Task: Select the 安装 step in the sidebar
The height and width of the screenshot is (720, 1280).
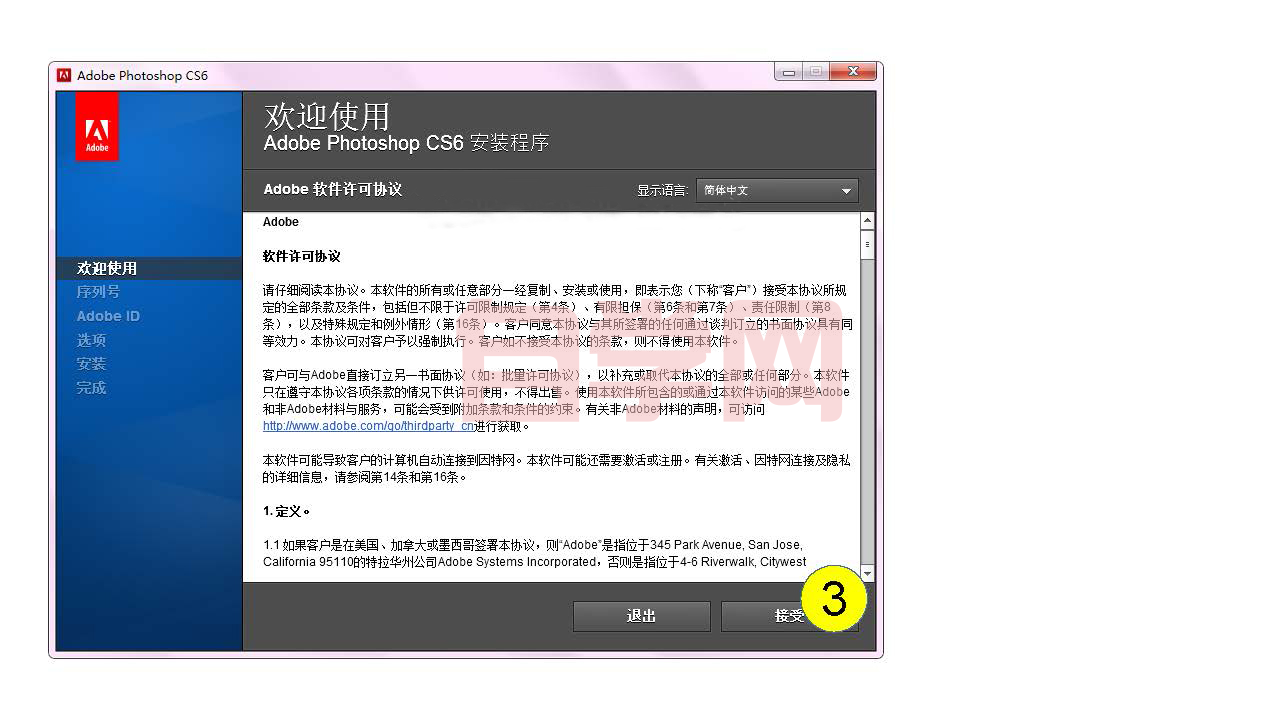Action: click(x=91, y=364)
